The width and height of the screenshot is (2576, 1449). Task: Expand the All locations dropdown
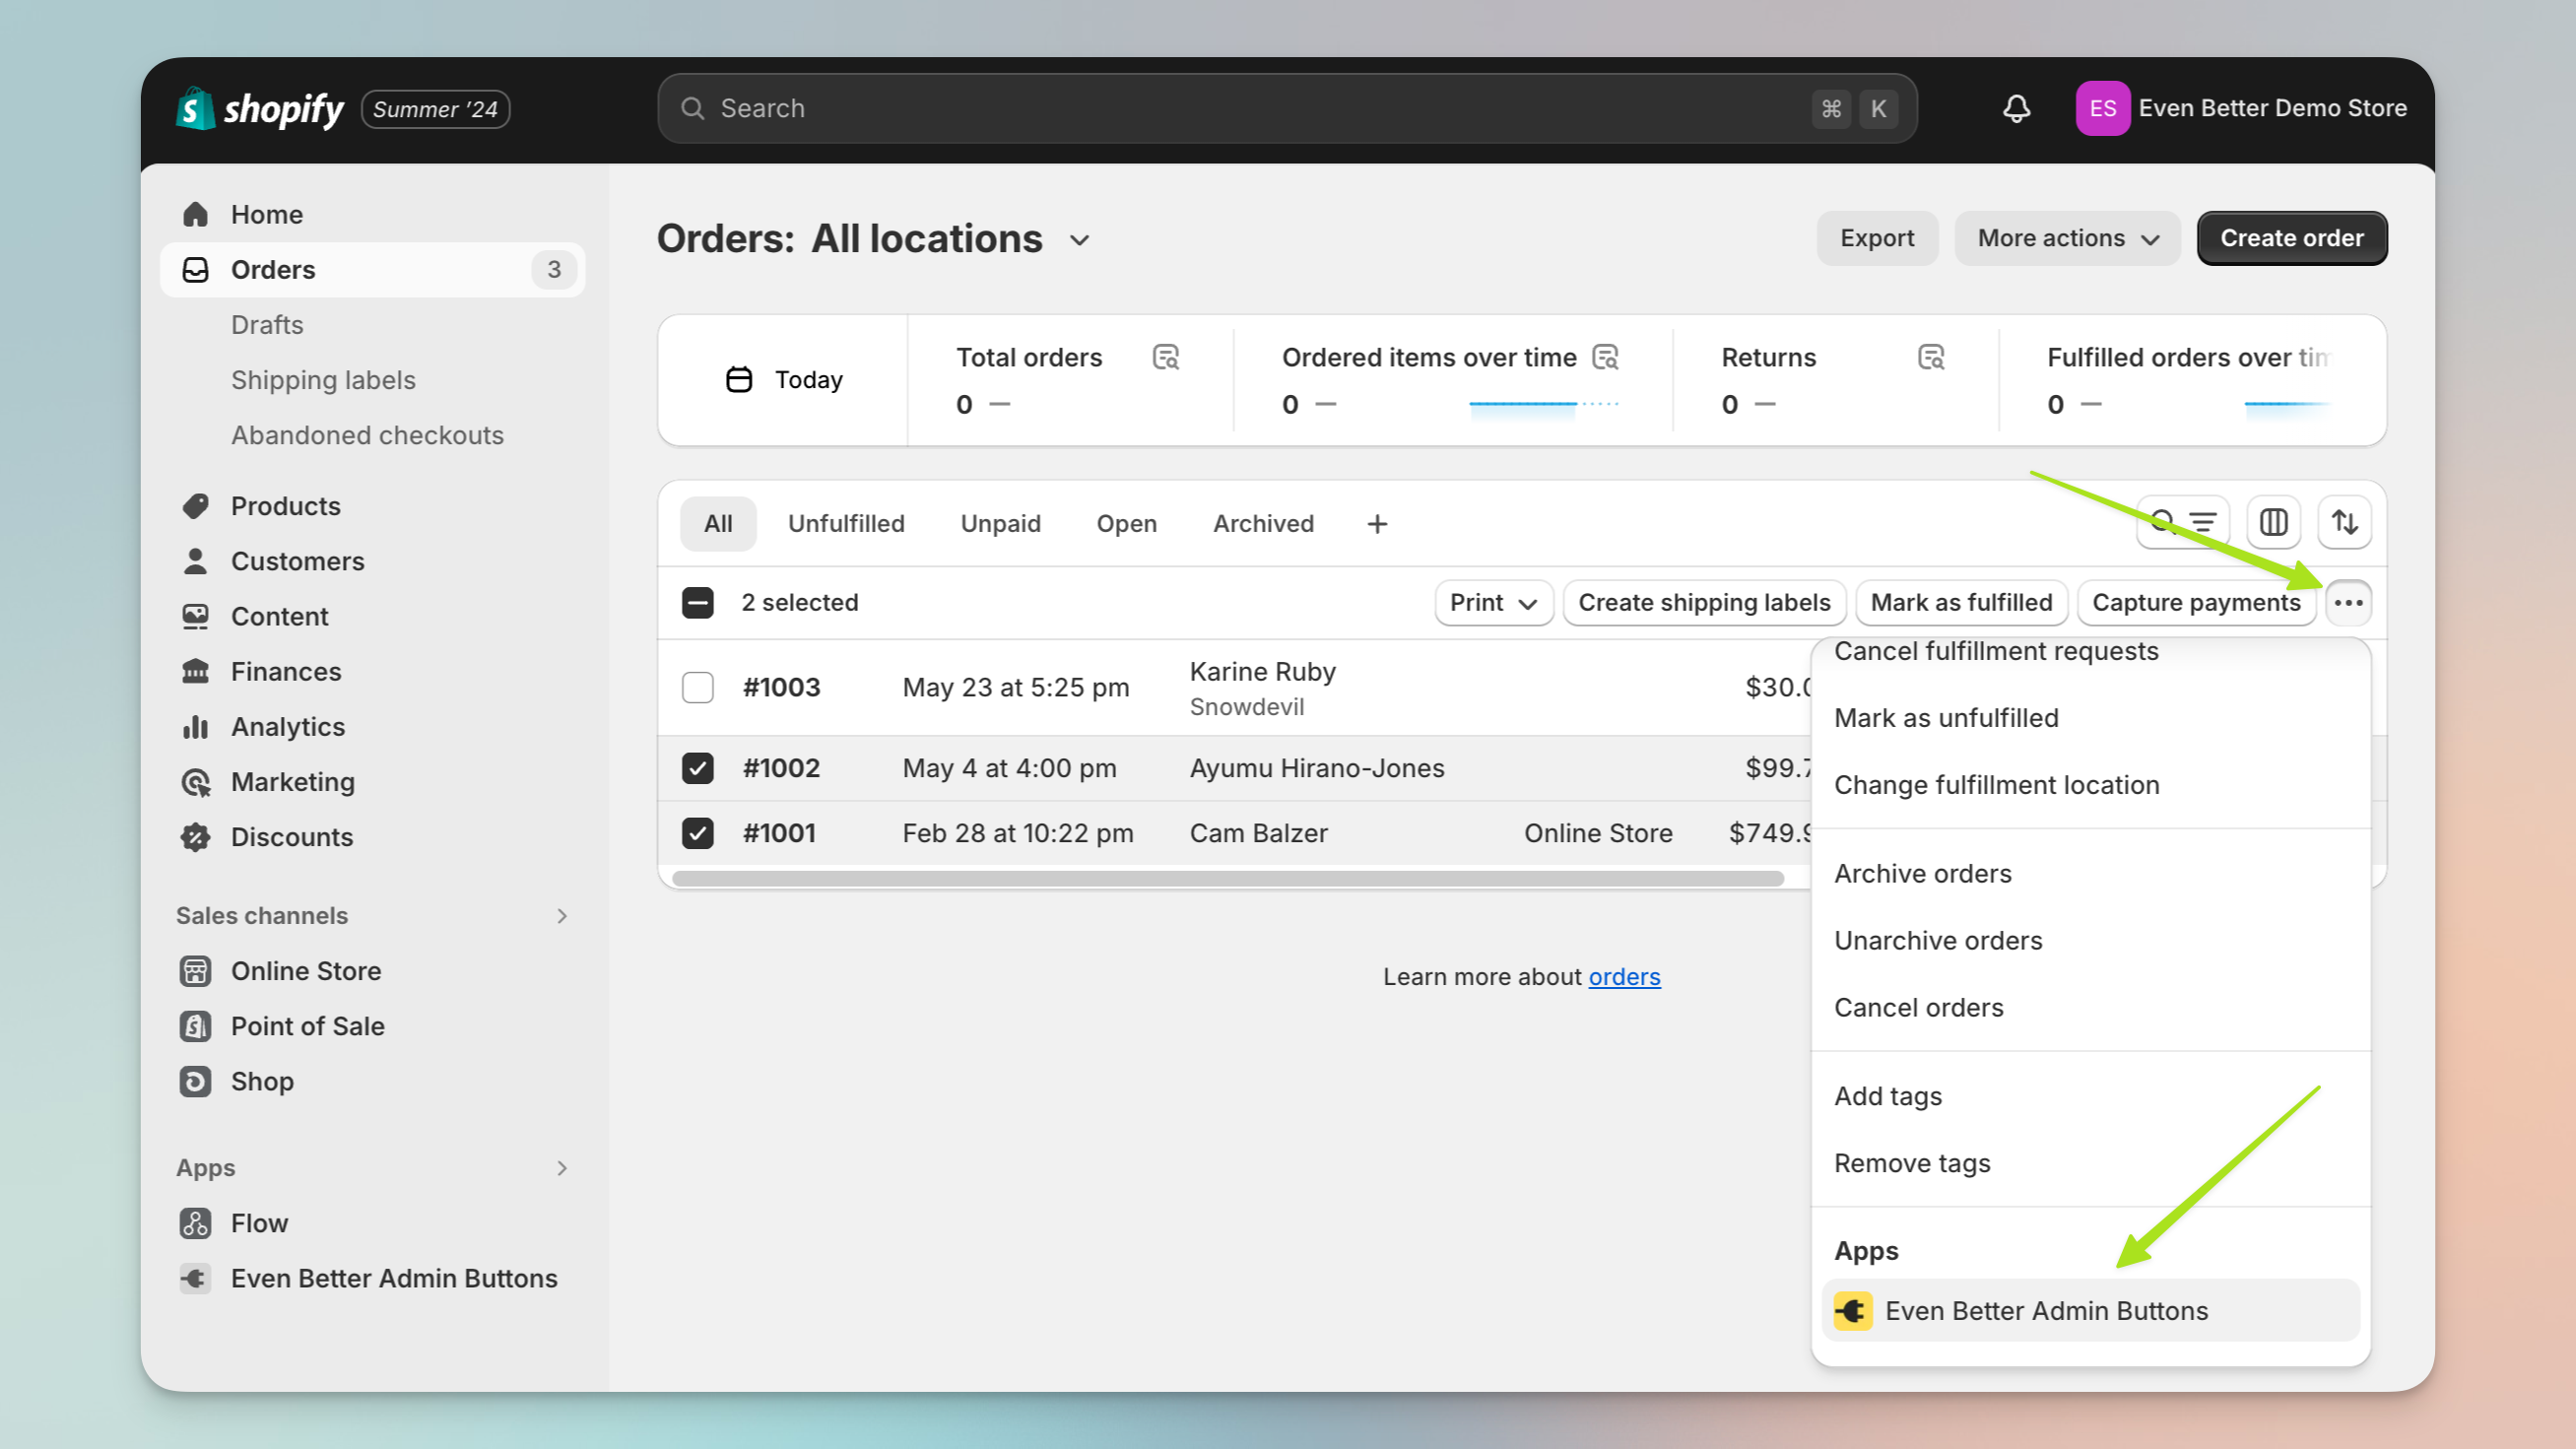pyautogui.click(x=1079, y=240)
